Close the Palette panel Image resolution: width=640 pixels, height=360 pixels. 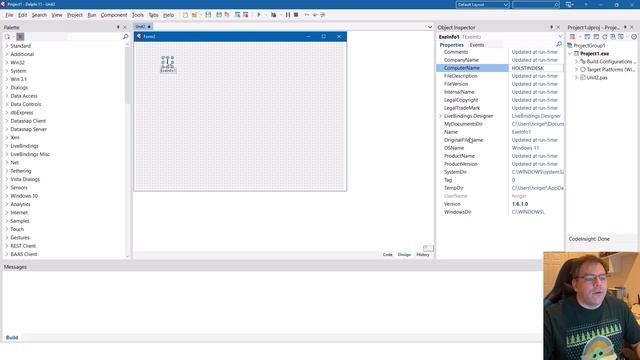tap(125, 27)
